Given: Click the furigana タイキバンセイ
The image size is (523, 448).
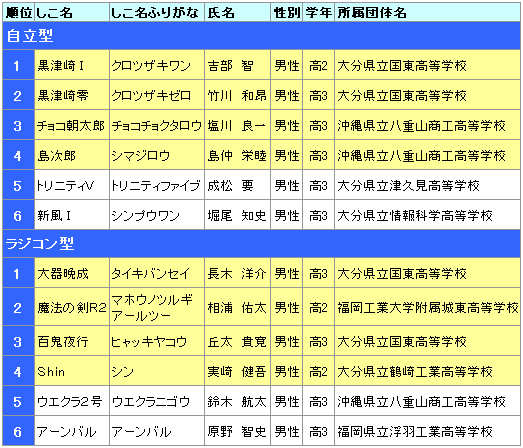Looking at the screenshot, I should click(150, 274).
